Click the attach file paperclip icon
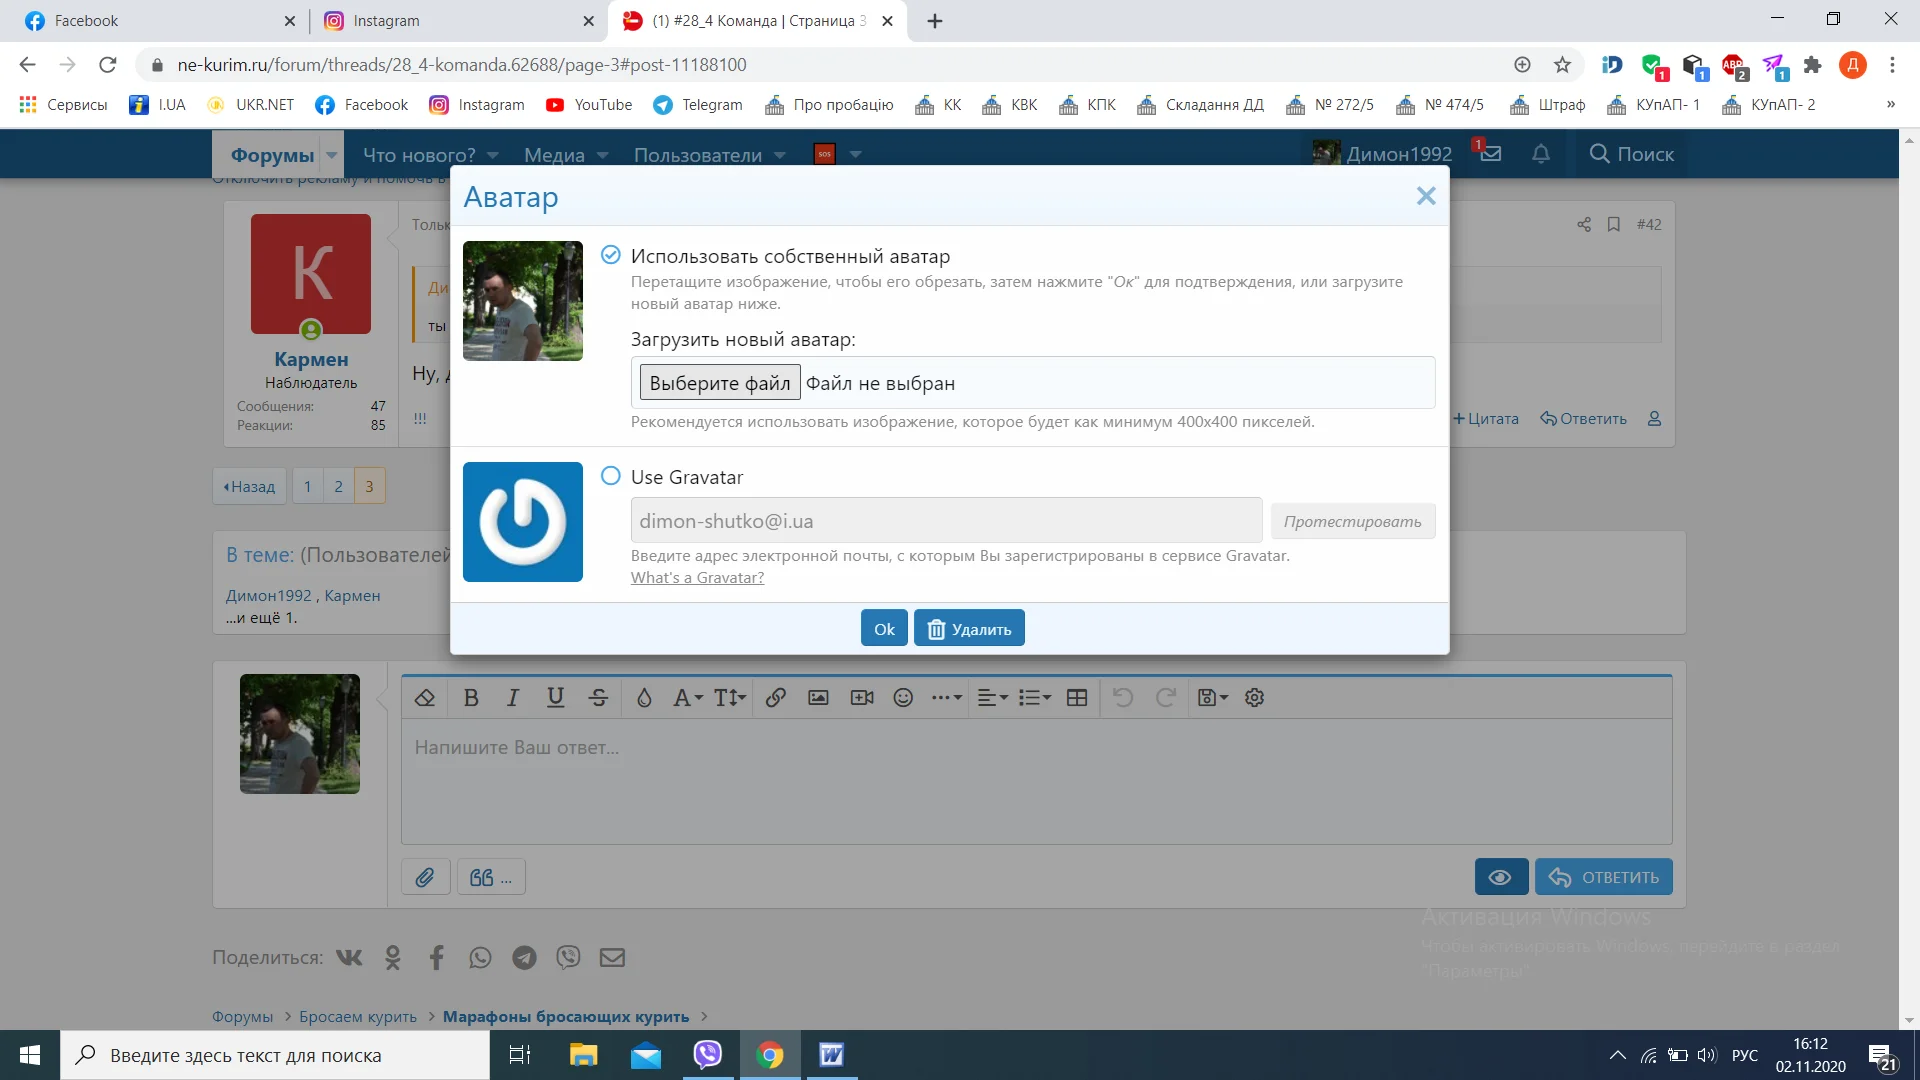Image resolution: width=1920 pixels, height=1080 pixels. [425, 877]
